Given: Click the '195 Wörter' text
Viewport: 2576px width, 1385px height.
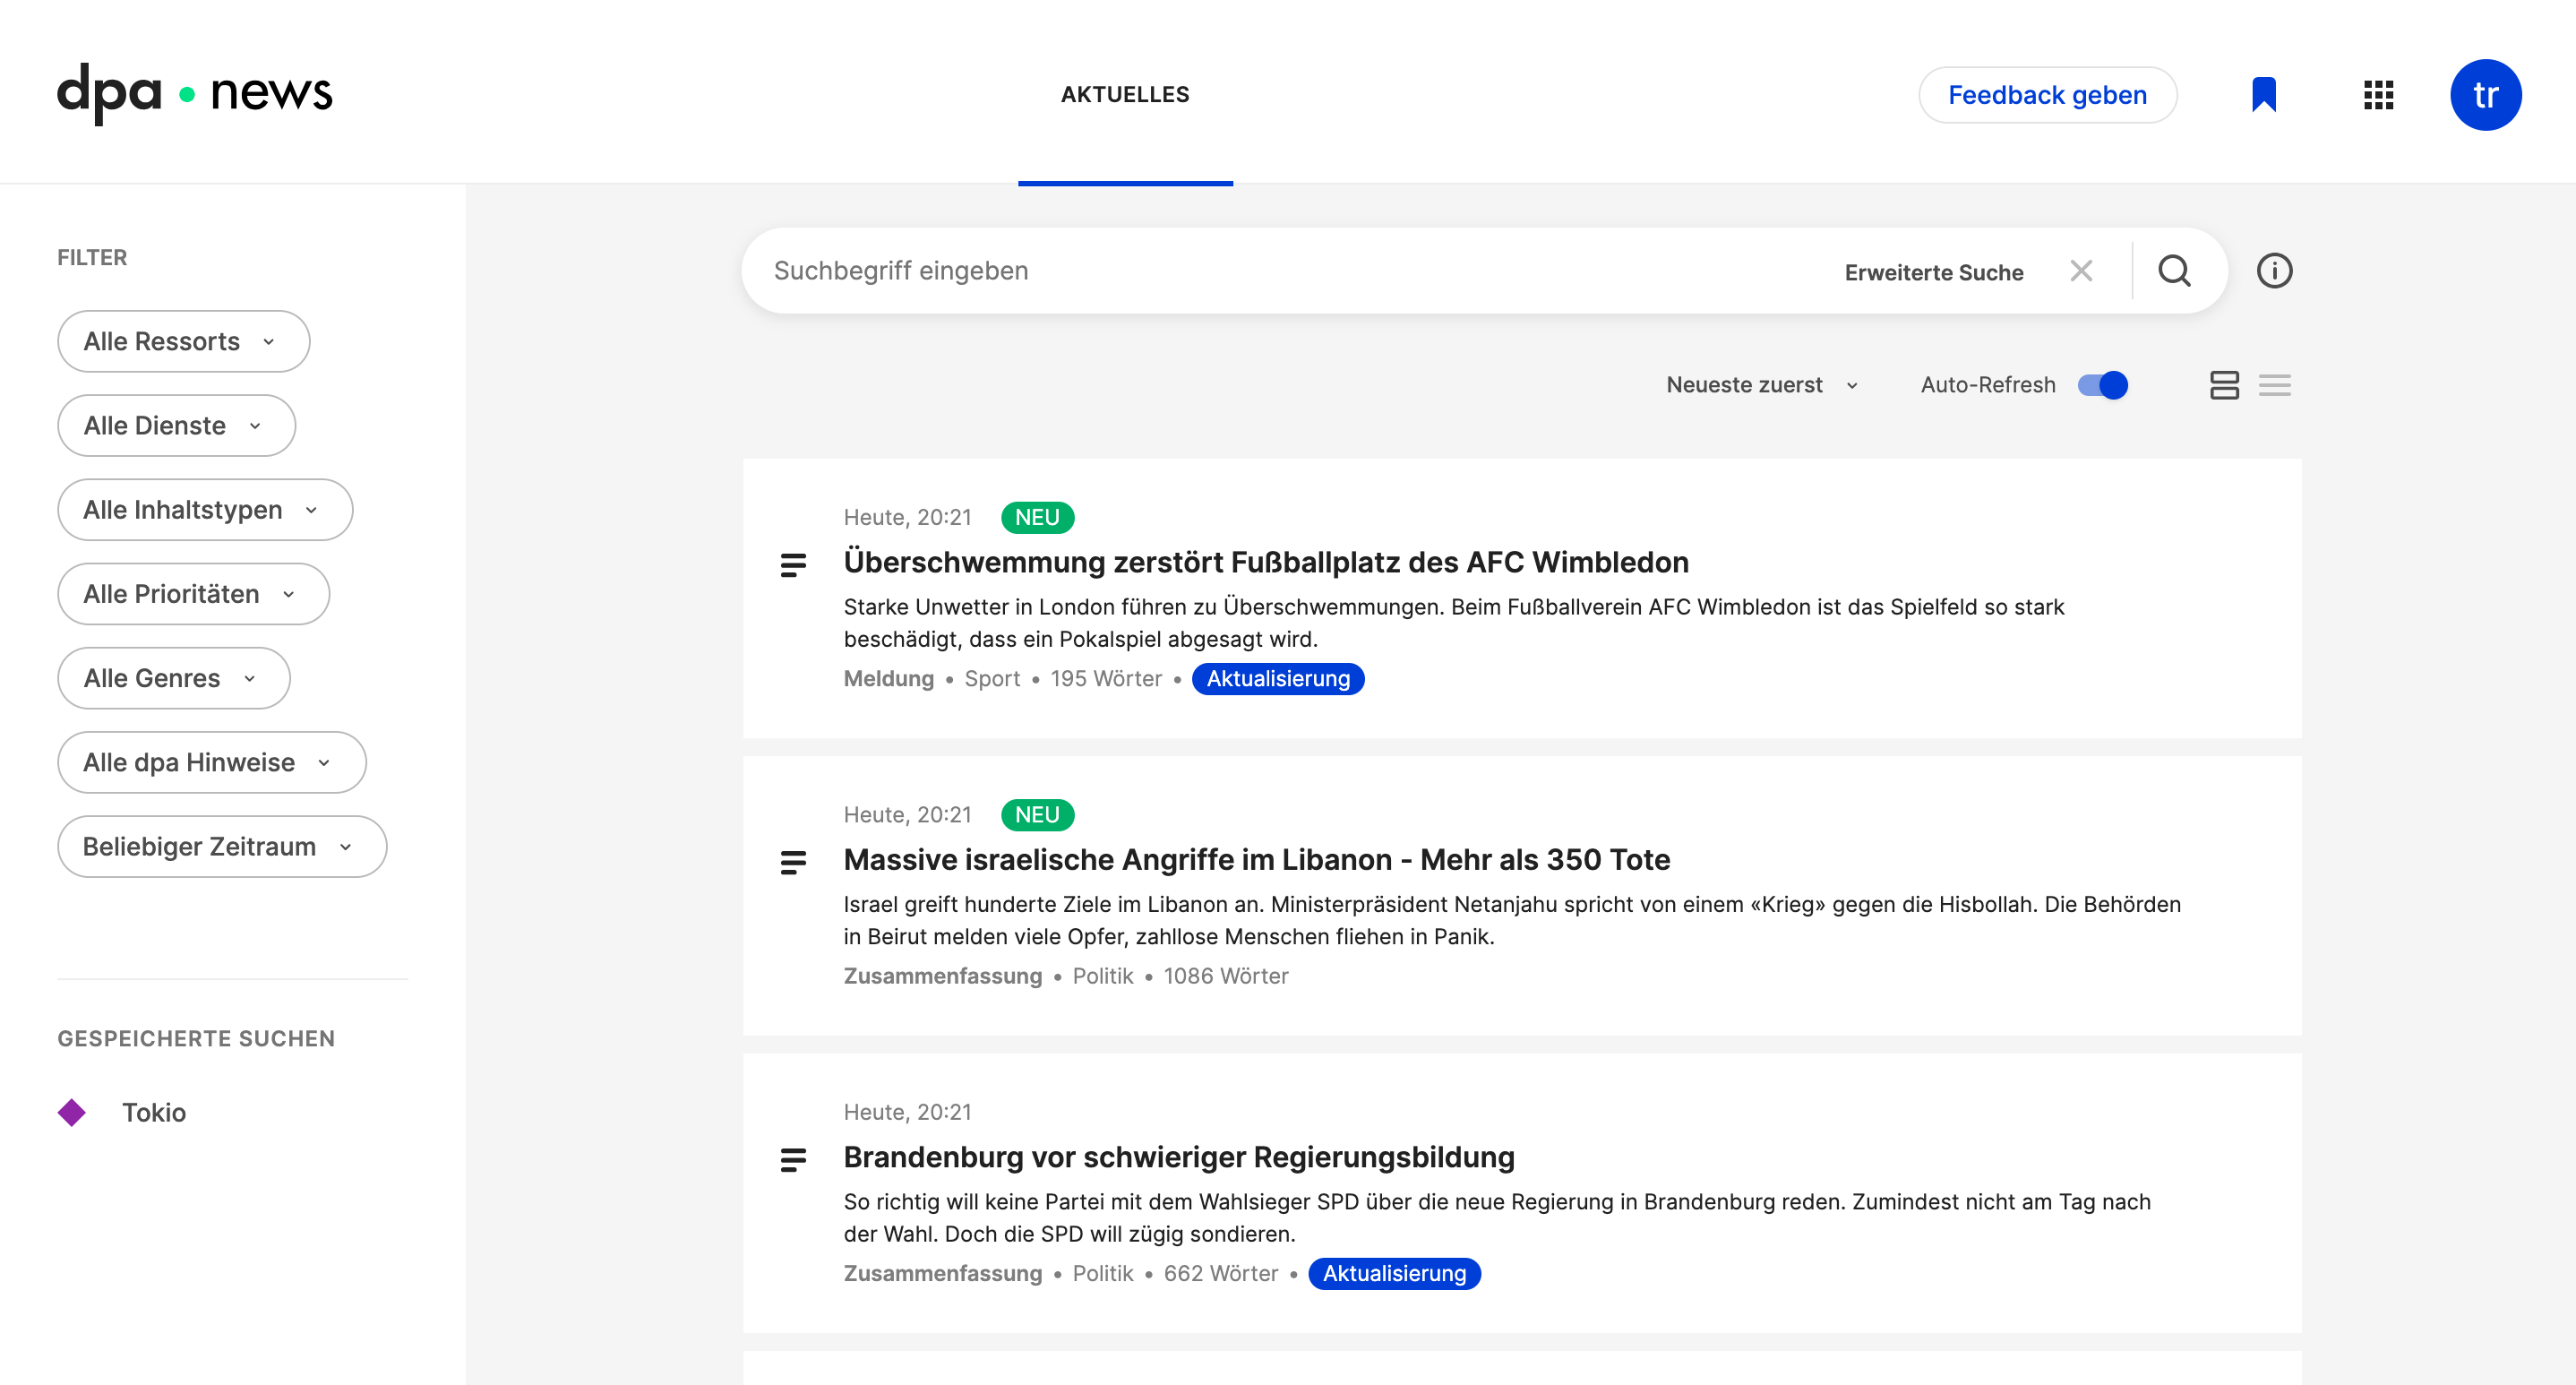Looking at the screenshot, I should point(1106,678).
